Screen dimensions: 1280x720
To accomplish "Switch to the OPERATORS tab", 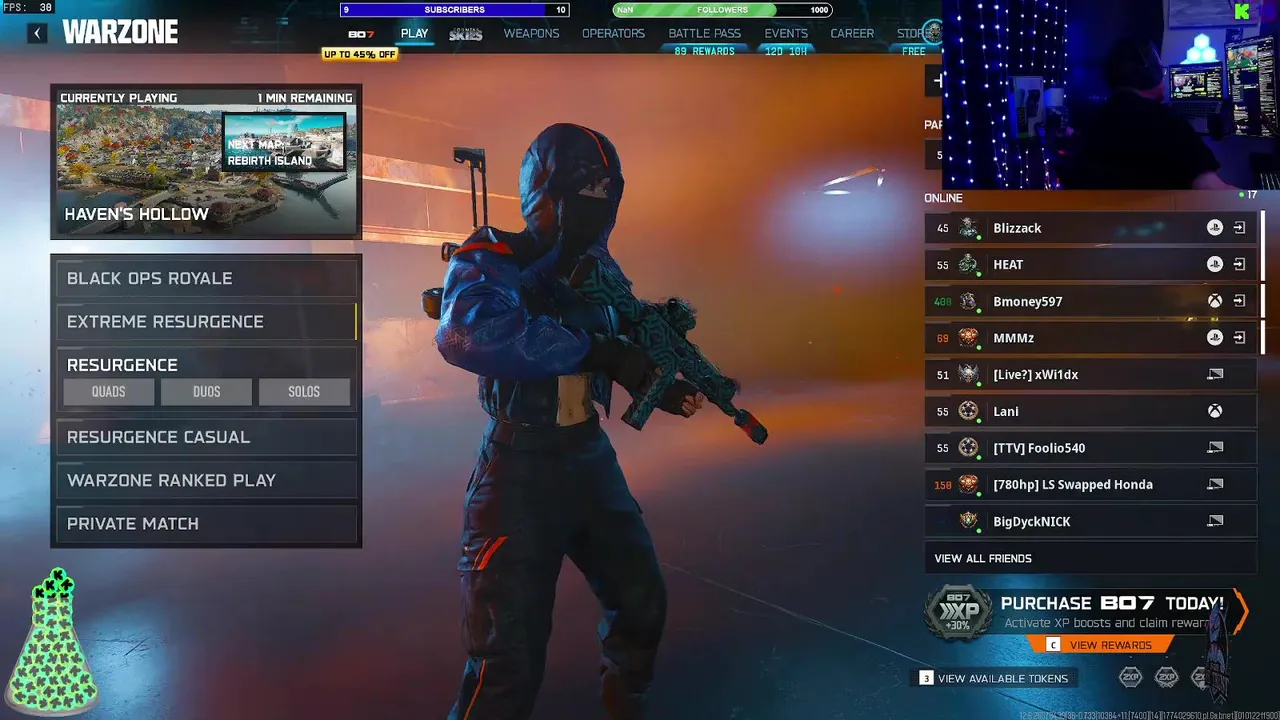I will 613,33.
